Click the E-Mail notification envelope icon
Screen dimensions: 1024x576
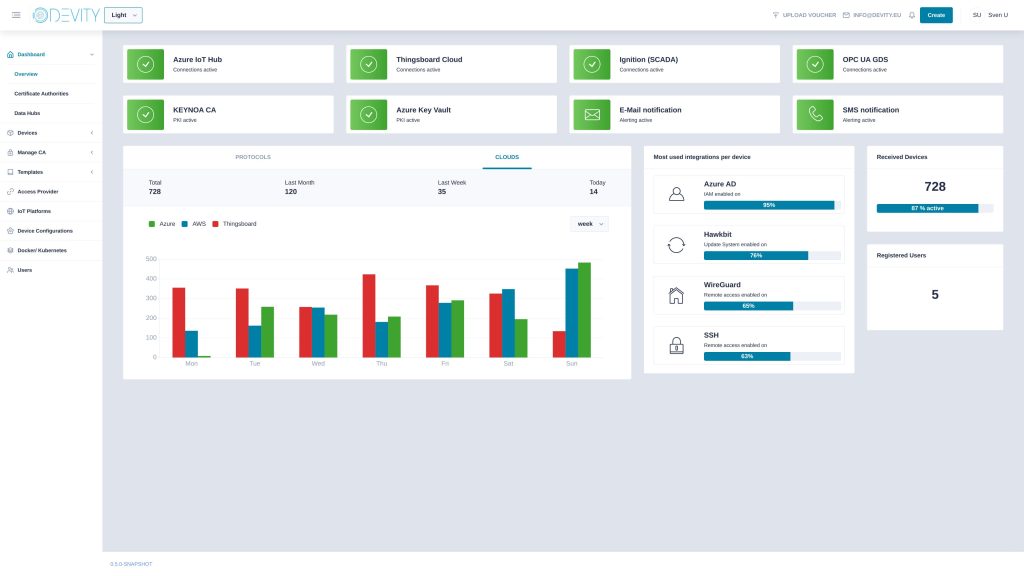tap(592, 115)
